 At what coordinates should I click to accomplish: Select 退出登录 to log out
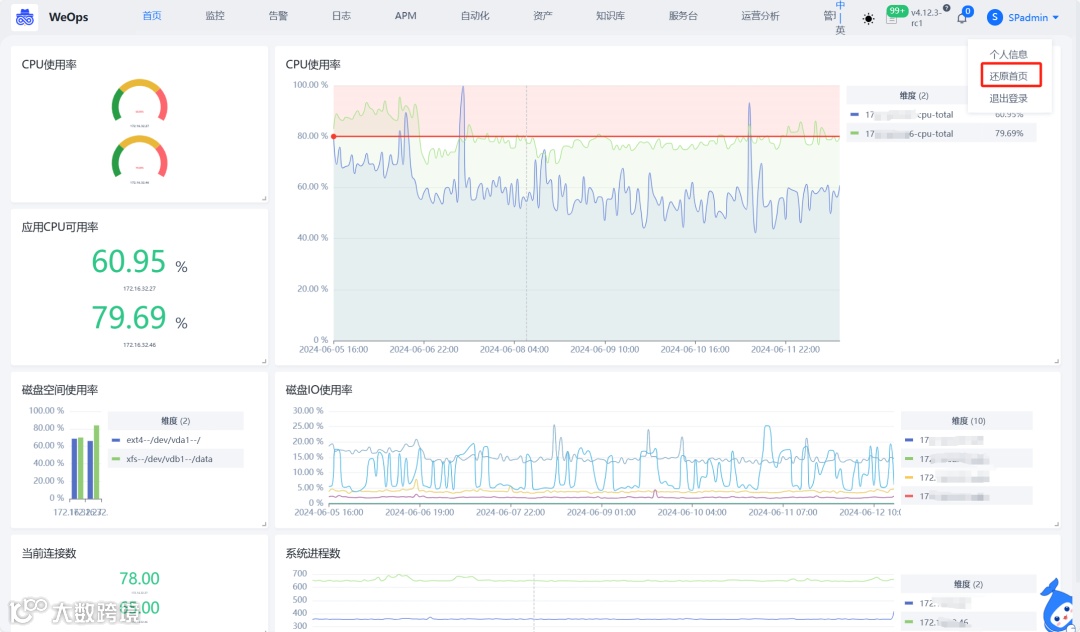pos(1008,98)
